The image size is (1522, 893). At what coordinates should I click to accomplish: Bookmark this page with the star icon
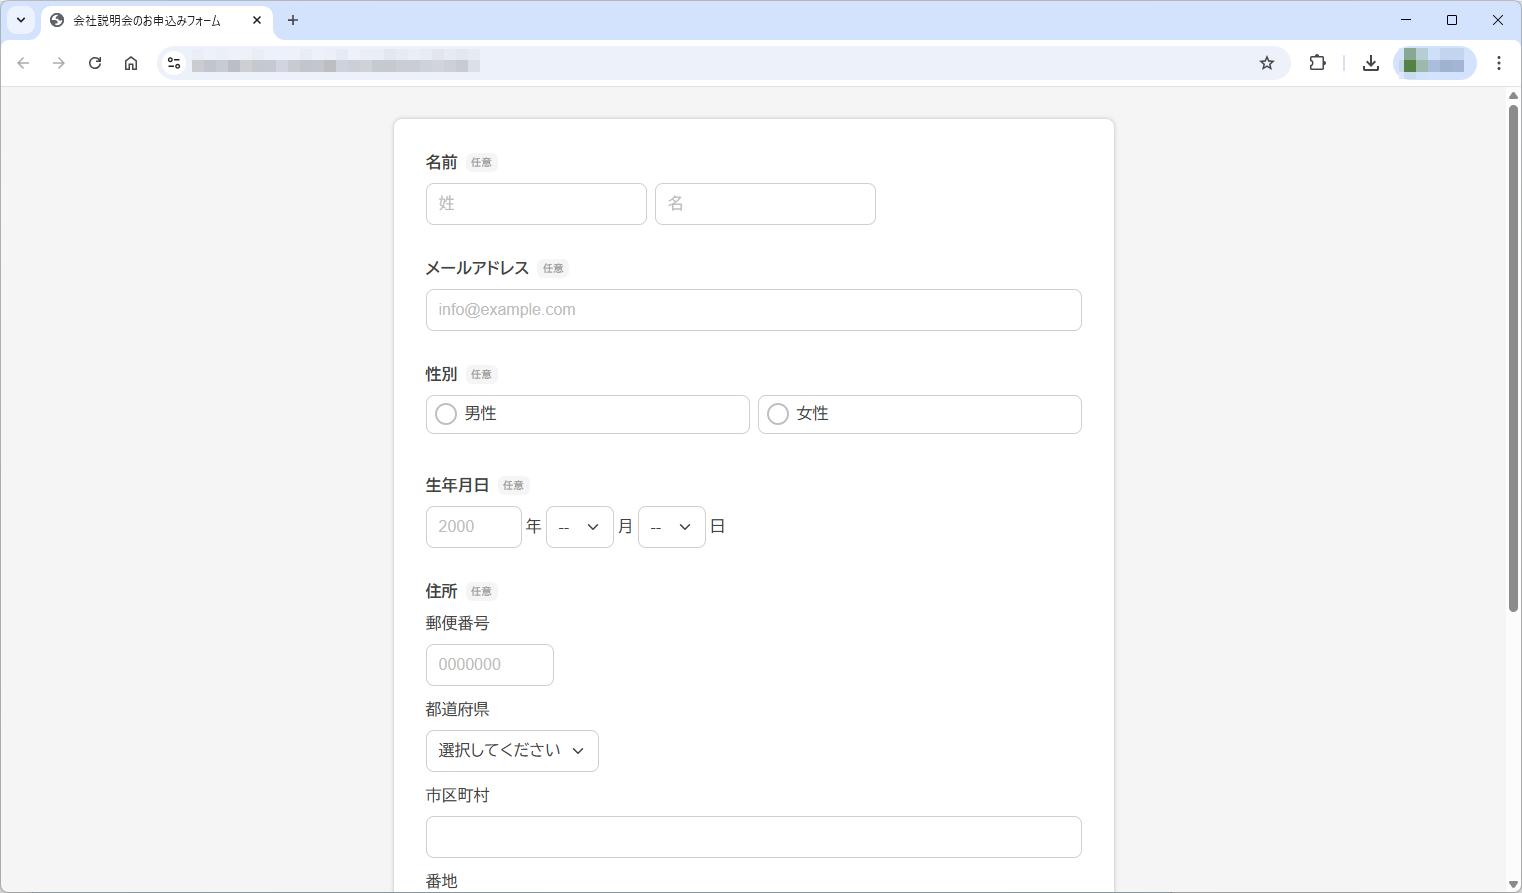tap(1267, 62)
